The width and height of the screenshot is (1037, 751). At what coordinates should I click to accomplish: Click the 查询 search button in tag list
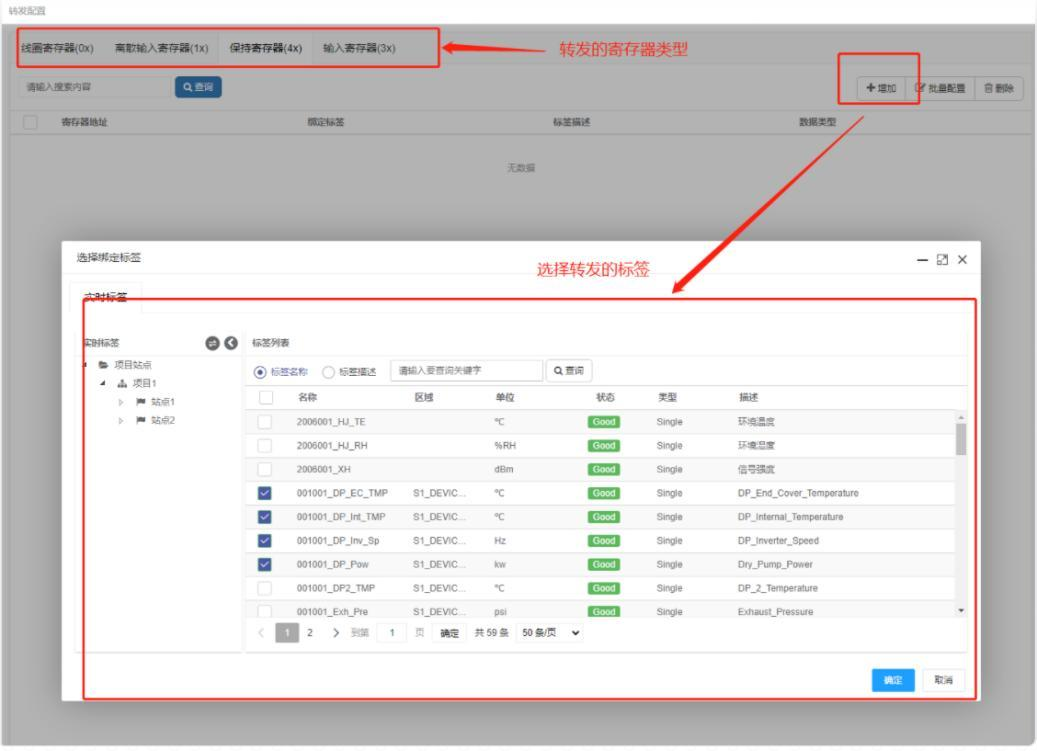point(568,371)
